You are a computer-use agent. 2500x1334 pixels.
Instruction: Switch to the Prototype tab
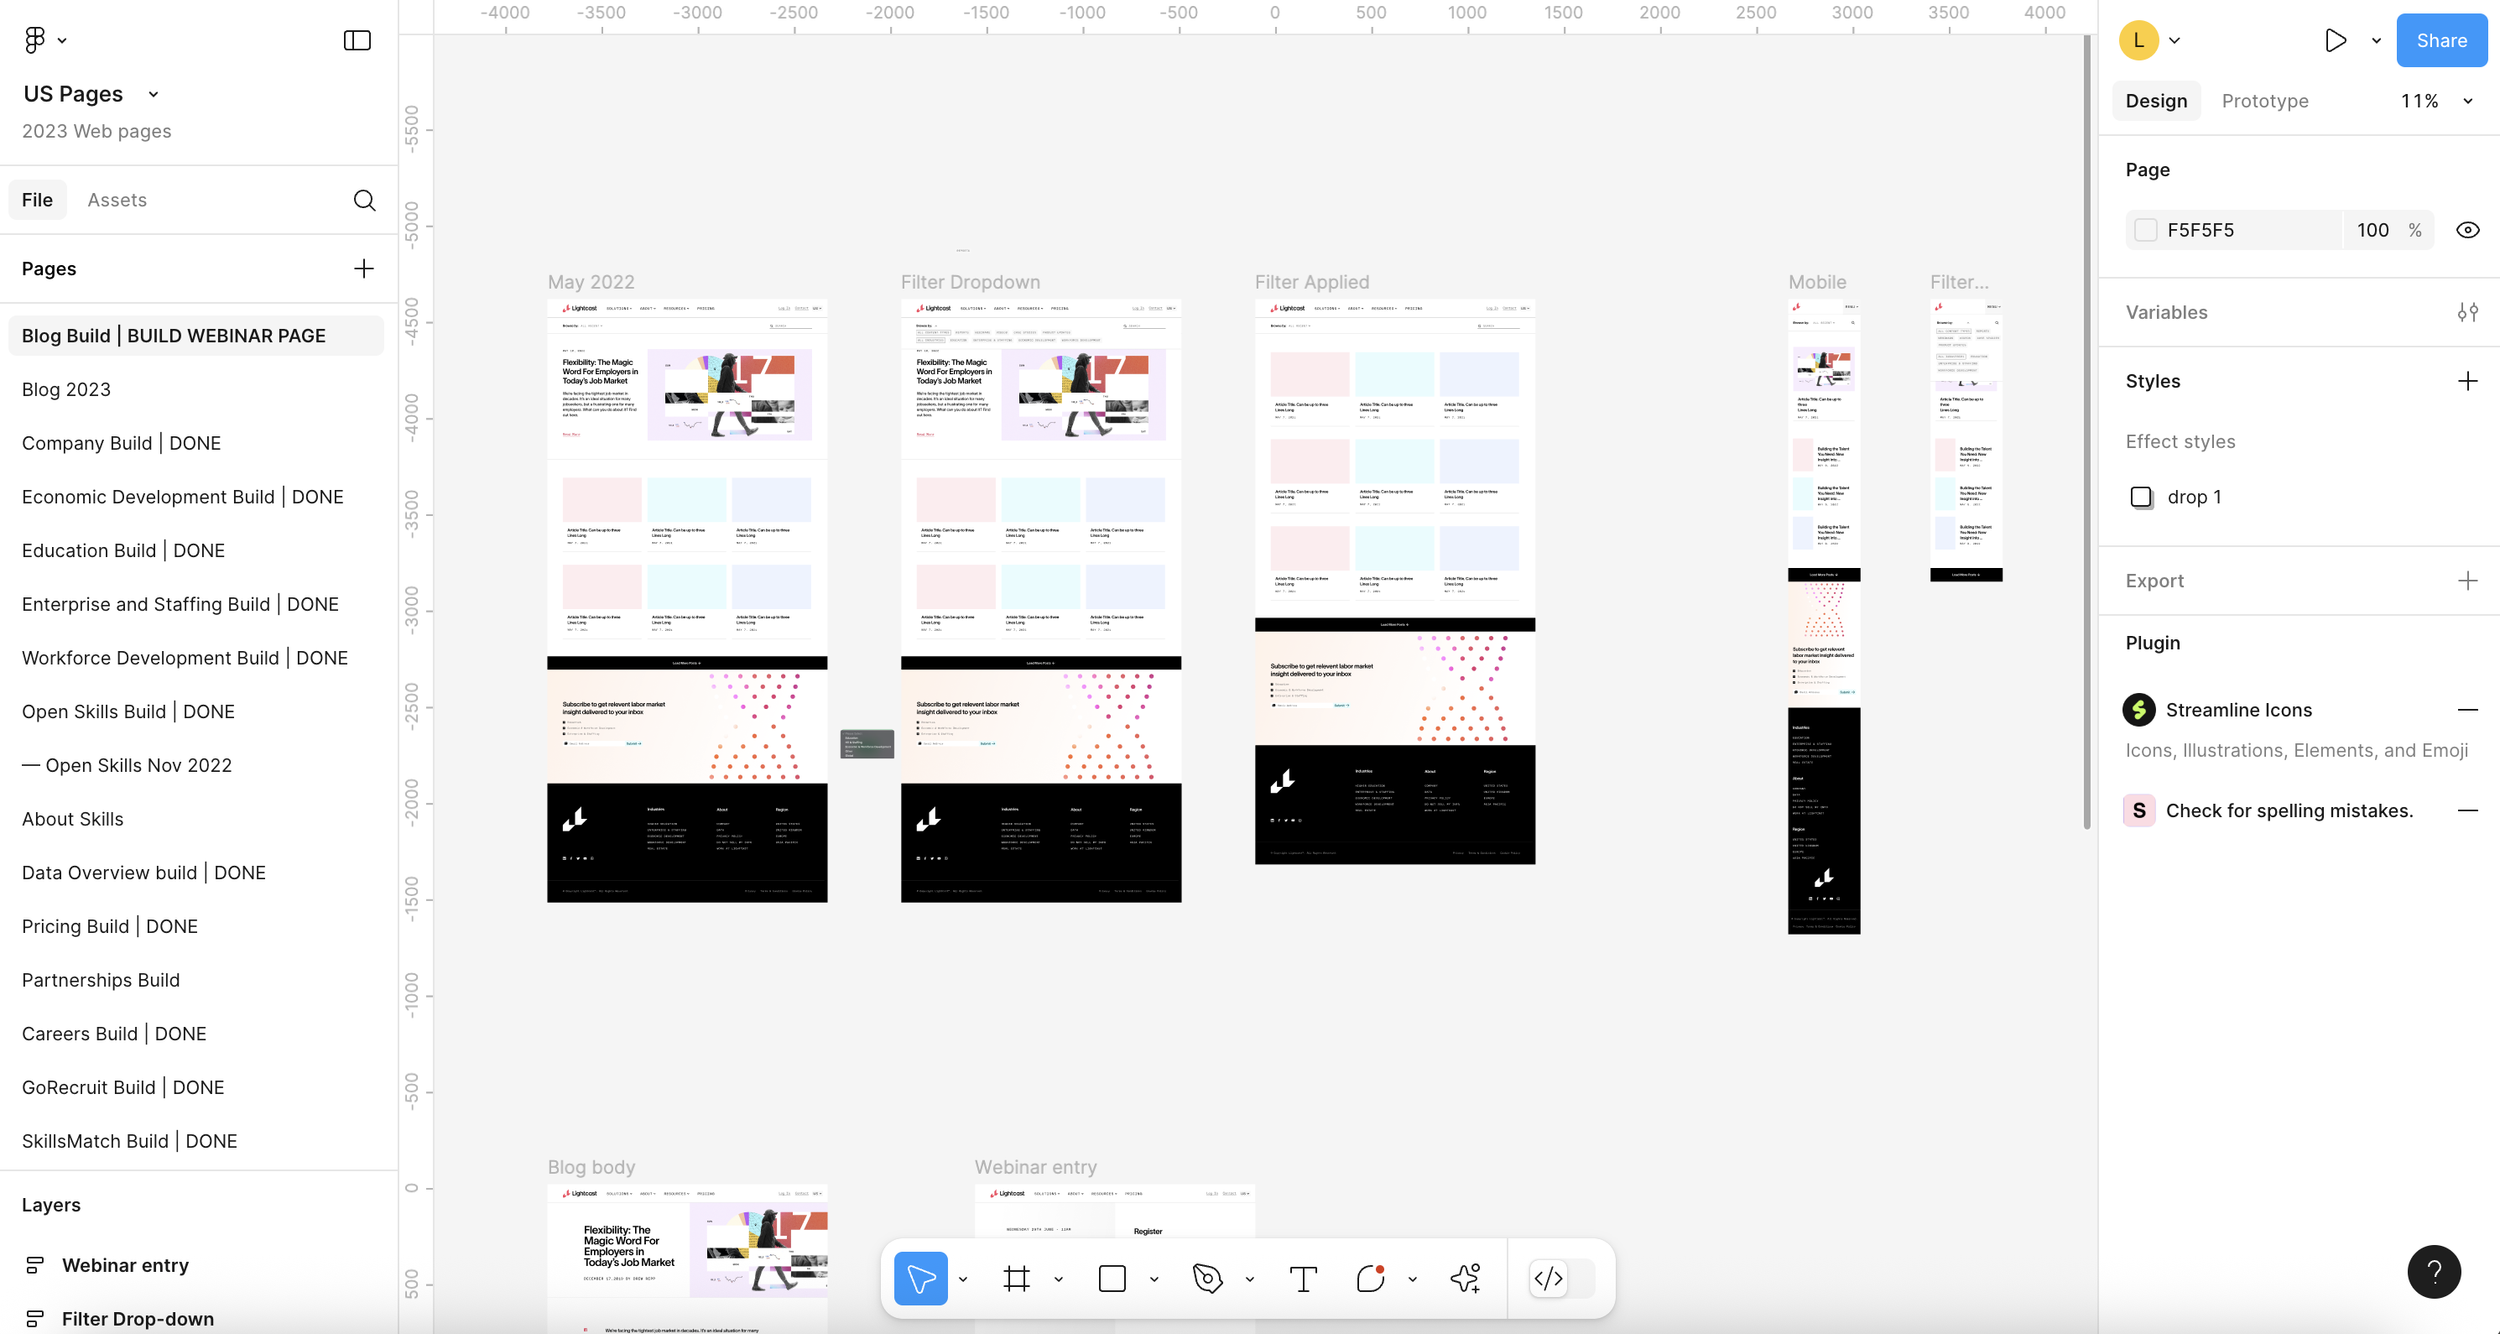[x=2264, y=101]
